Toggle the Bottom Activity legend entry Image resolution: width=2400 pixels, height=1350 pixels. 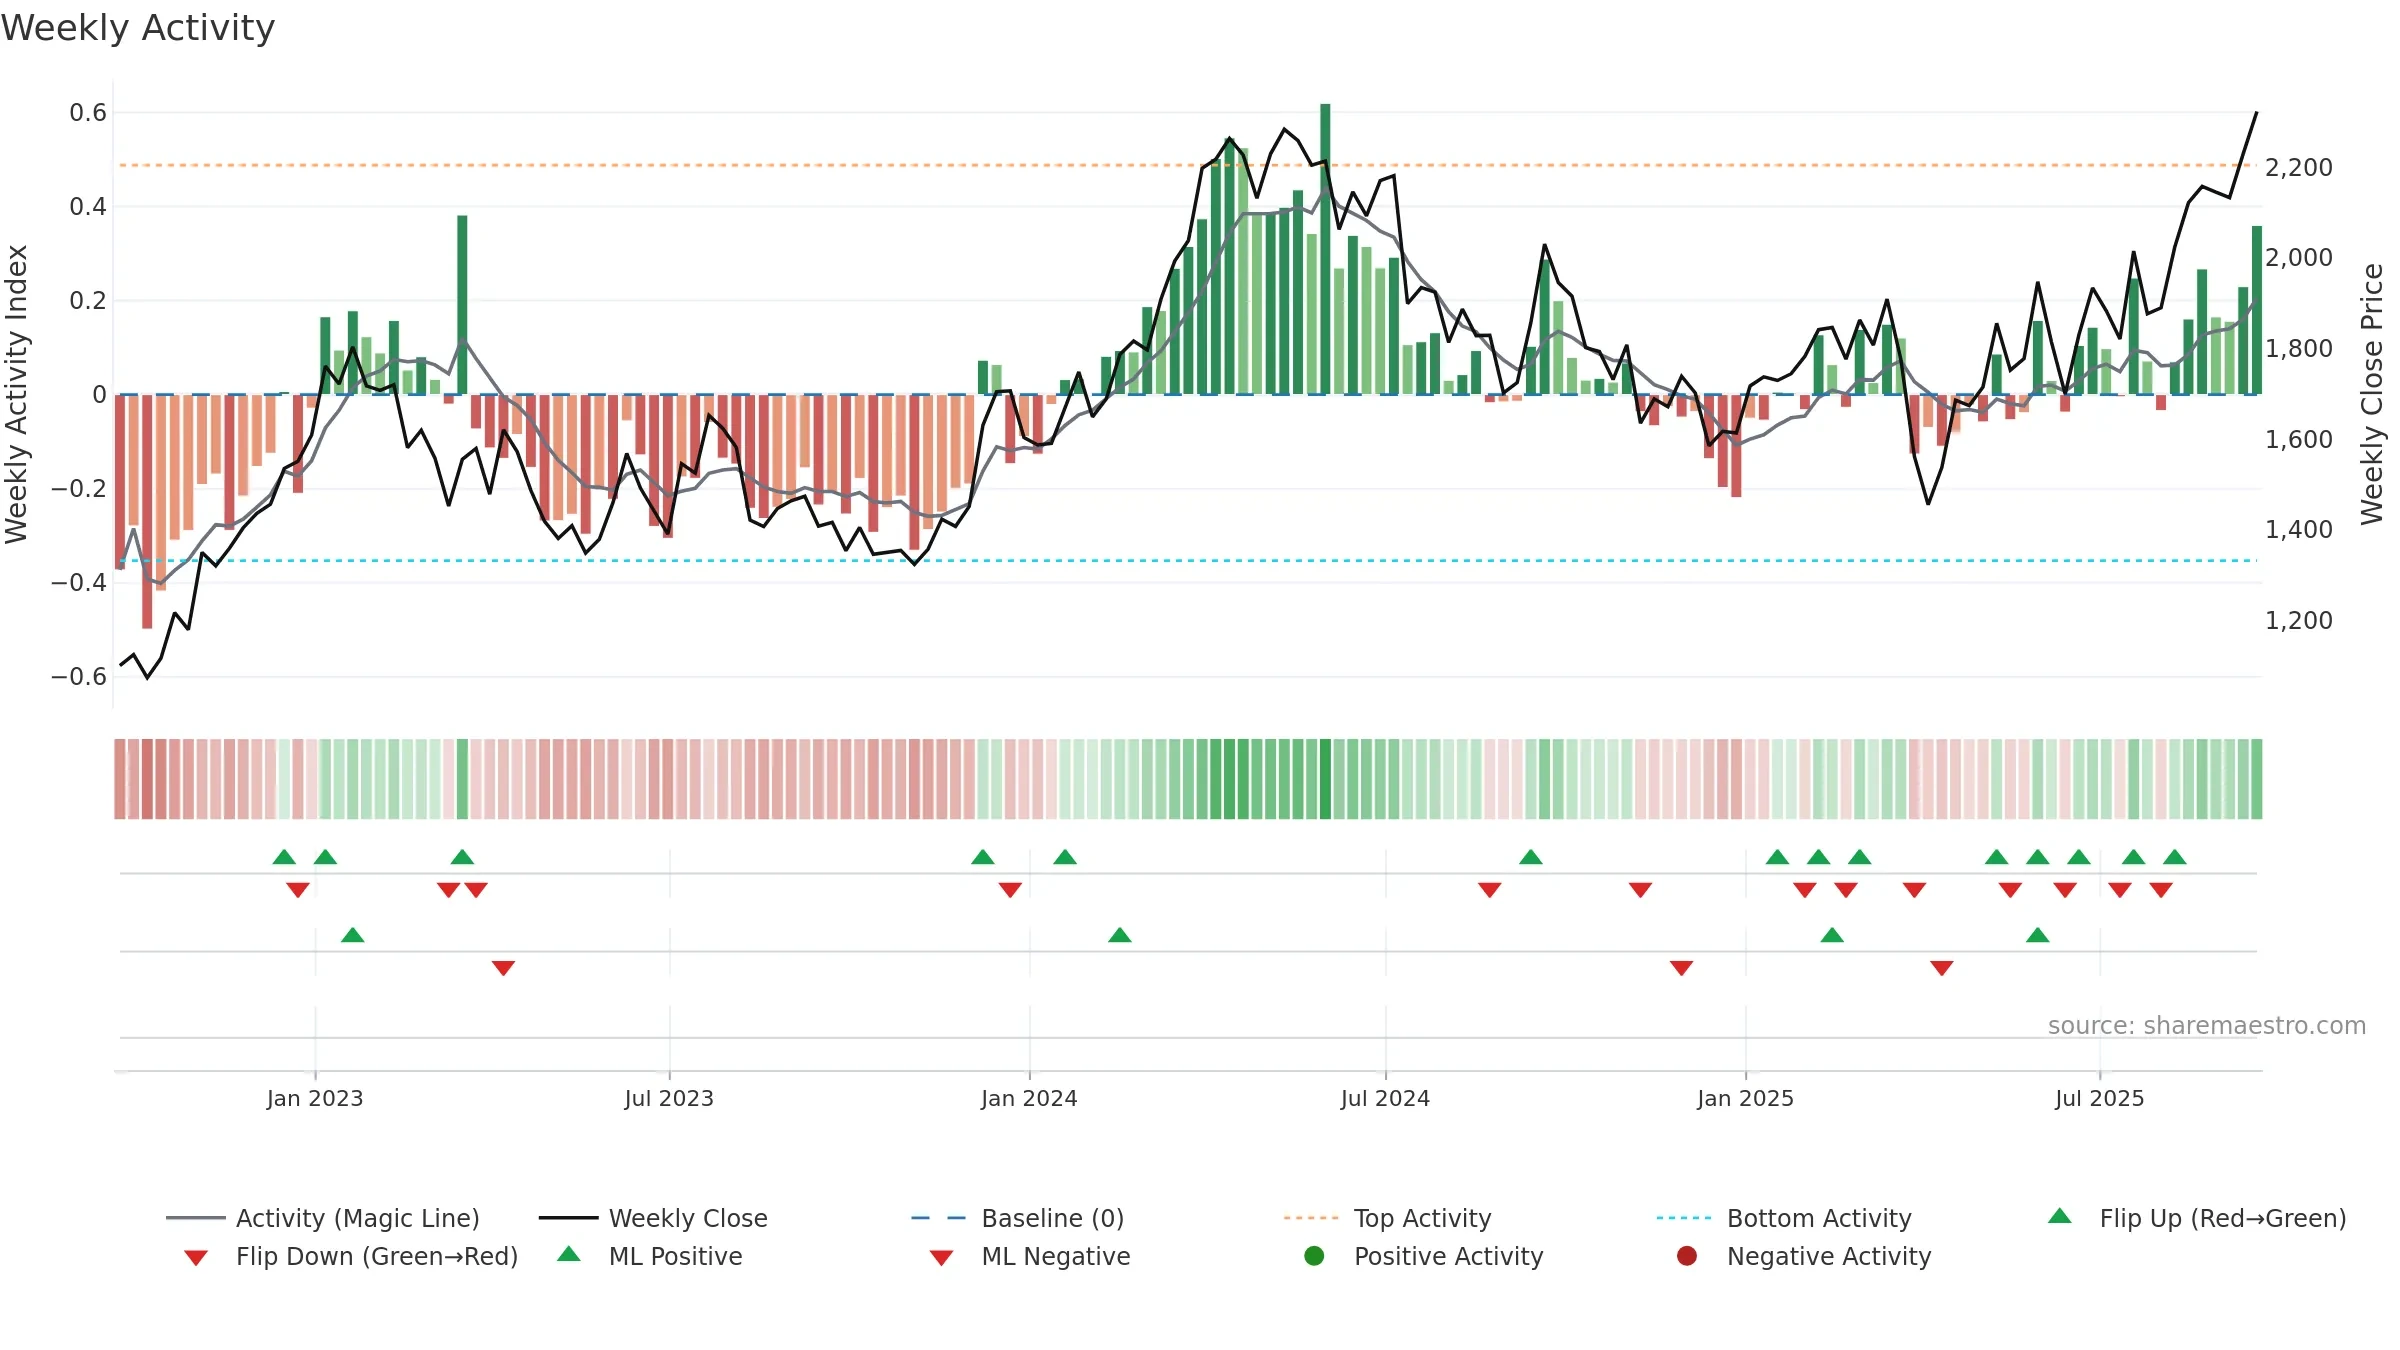tap(1784, 1218)
